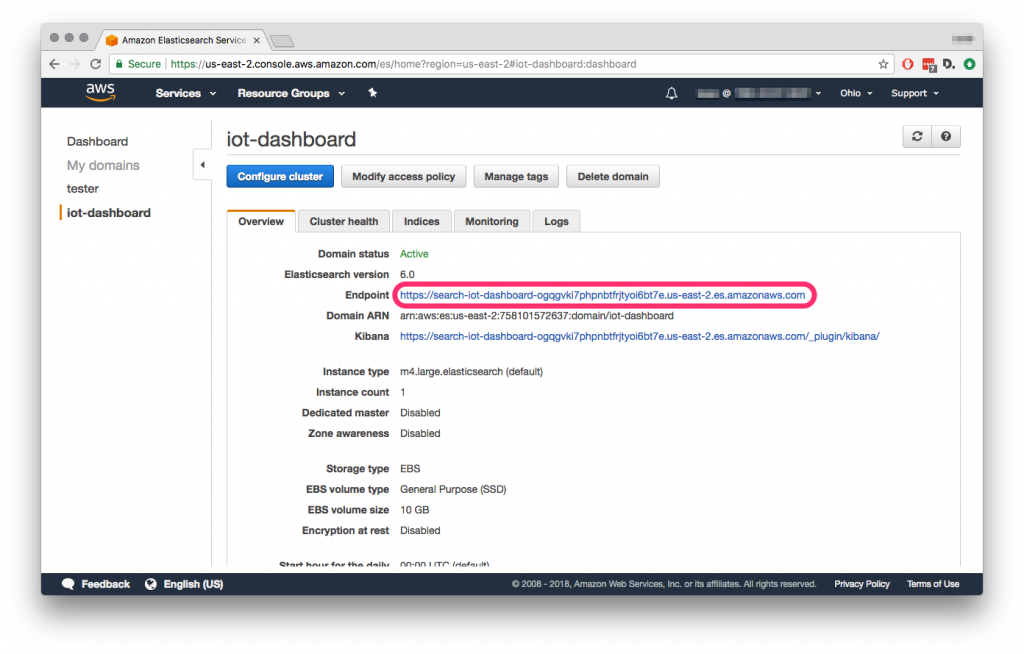The height and width of the screenshot is (654, 1024).
Task: Click the browser back arrow
Action: pos(54,63)
